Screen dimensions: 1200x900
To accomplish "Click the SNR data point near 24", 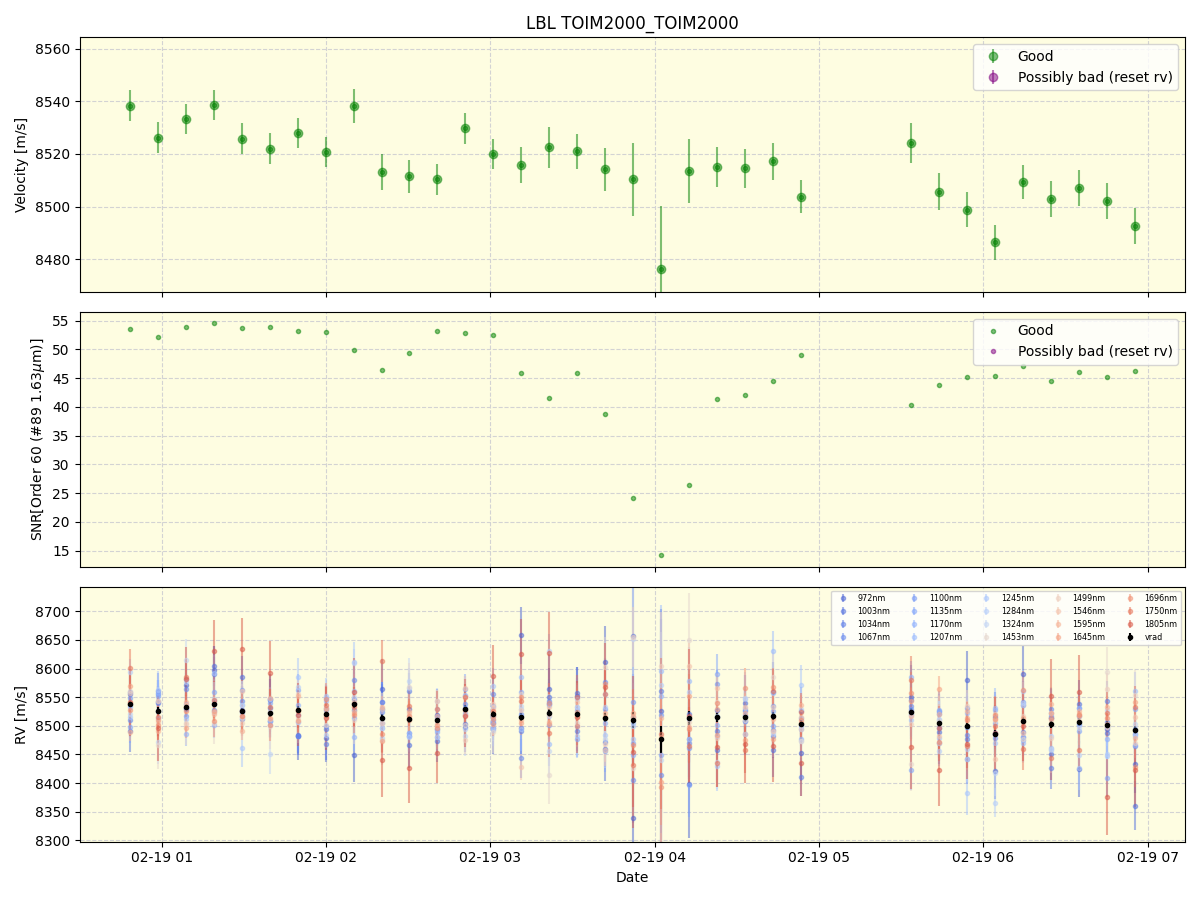I will click(x=633, y=498).
